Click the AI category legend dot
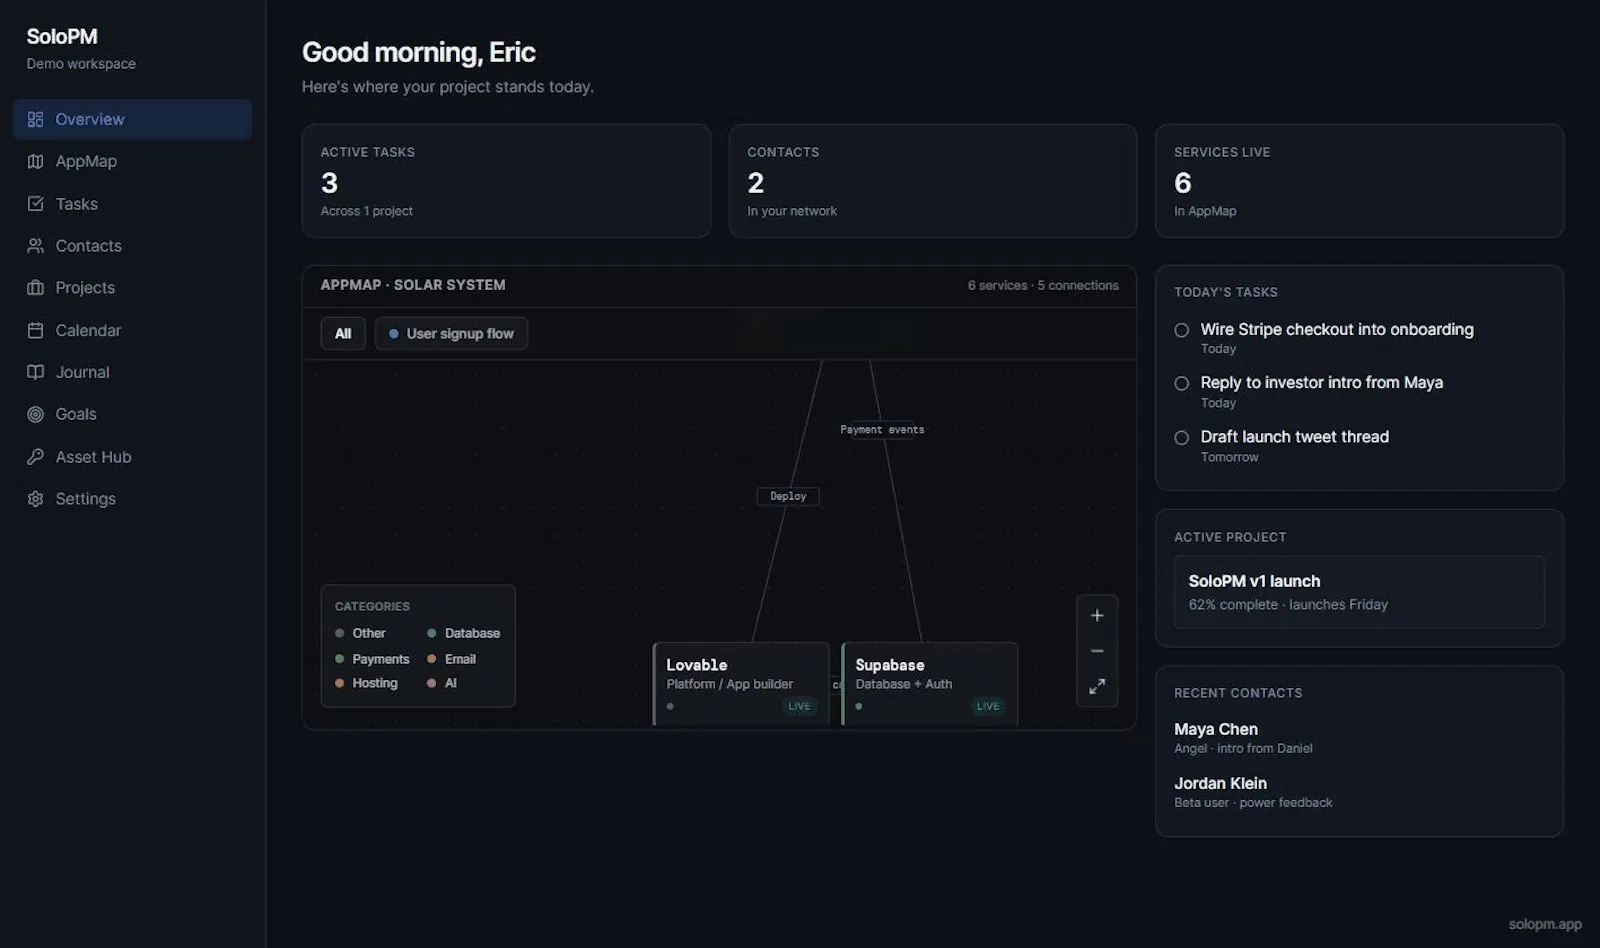The image size is (1600, 948). (432, 683)
